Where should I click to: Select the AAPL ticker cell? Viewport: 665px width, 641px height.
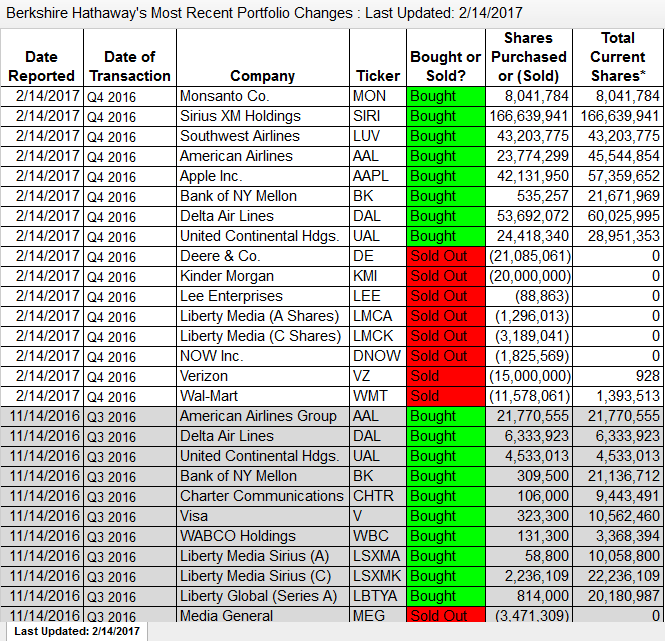point(377,176)
